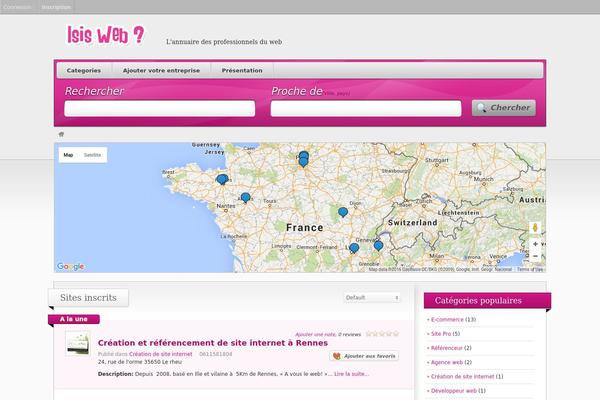The image size is (600, 400).
Task: Click the Inscription link in top bar
Action: pyautogui.click(x=56, y=7)
